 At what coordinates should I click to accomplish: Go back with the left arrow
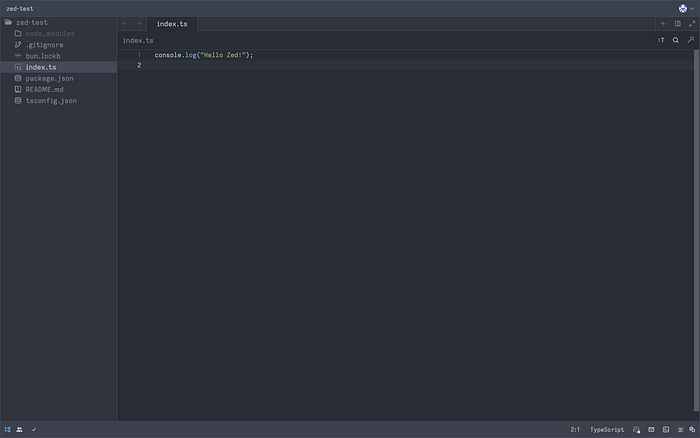point(125,24)
